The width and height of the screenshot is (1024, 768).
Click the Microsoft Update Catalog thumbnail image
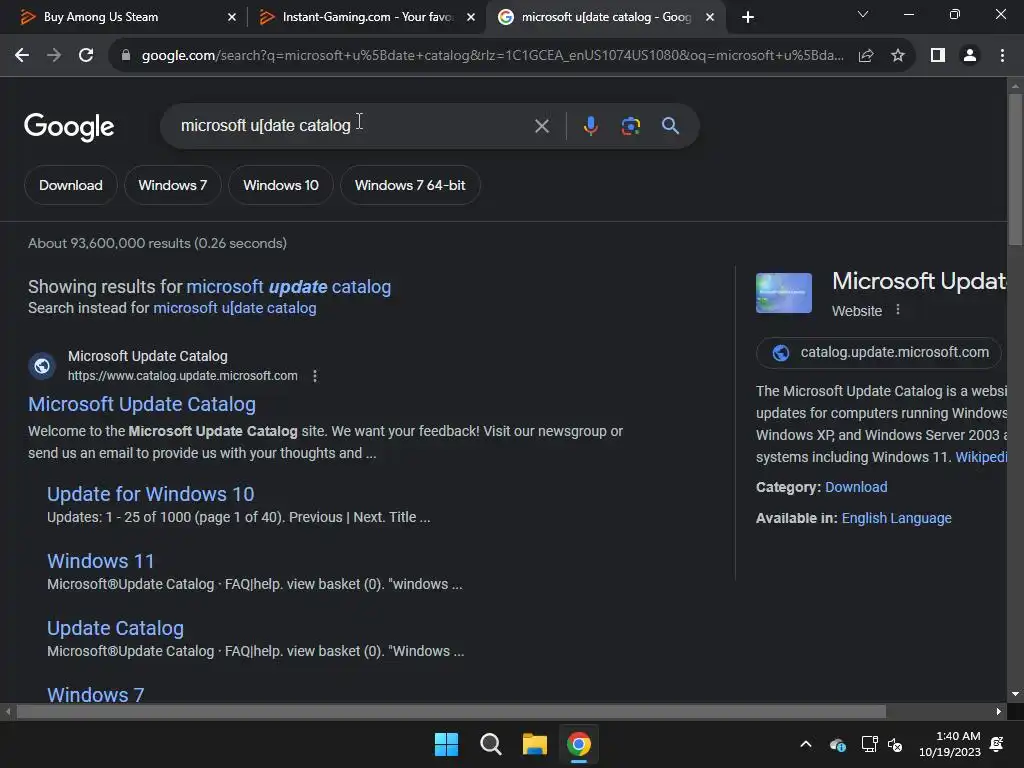point(784,293)
